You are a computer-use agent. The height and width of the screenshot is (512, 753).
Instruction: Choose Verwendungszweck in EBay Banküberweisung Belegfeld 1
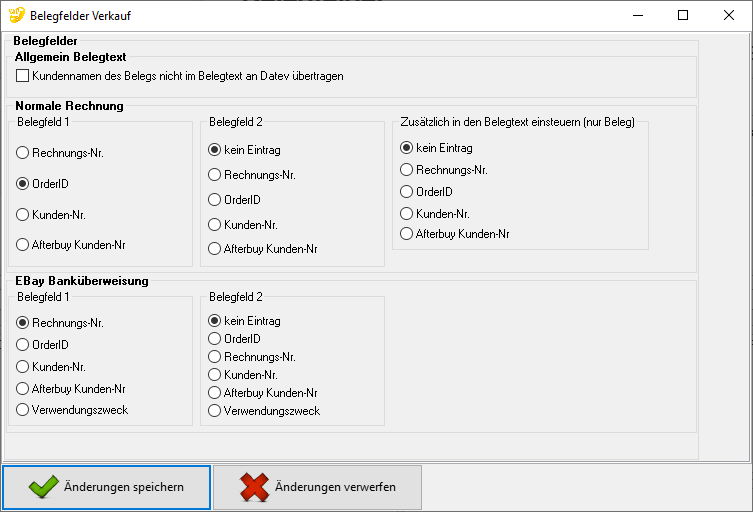(24, 410)
